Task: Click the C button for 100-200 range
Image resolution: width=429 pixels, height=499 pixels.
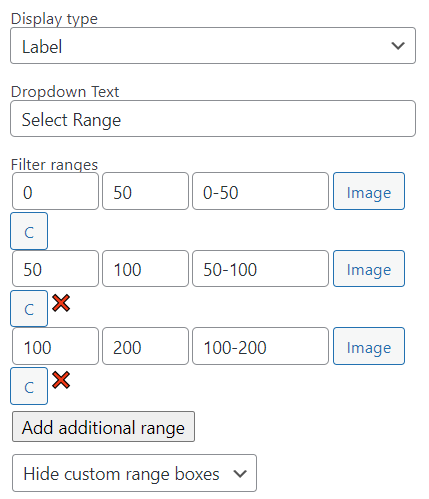Action: tap(29, 386)
